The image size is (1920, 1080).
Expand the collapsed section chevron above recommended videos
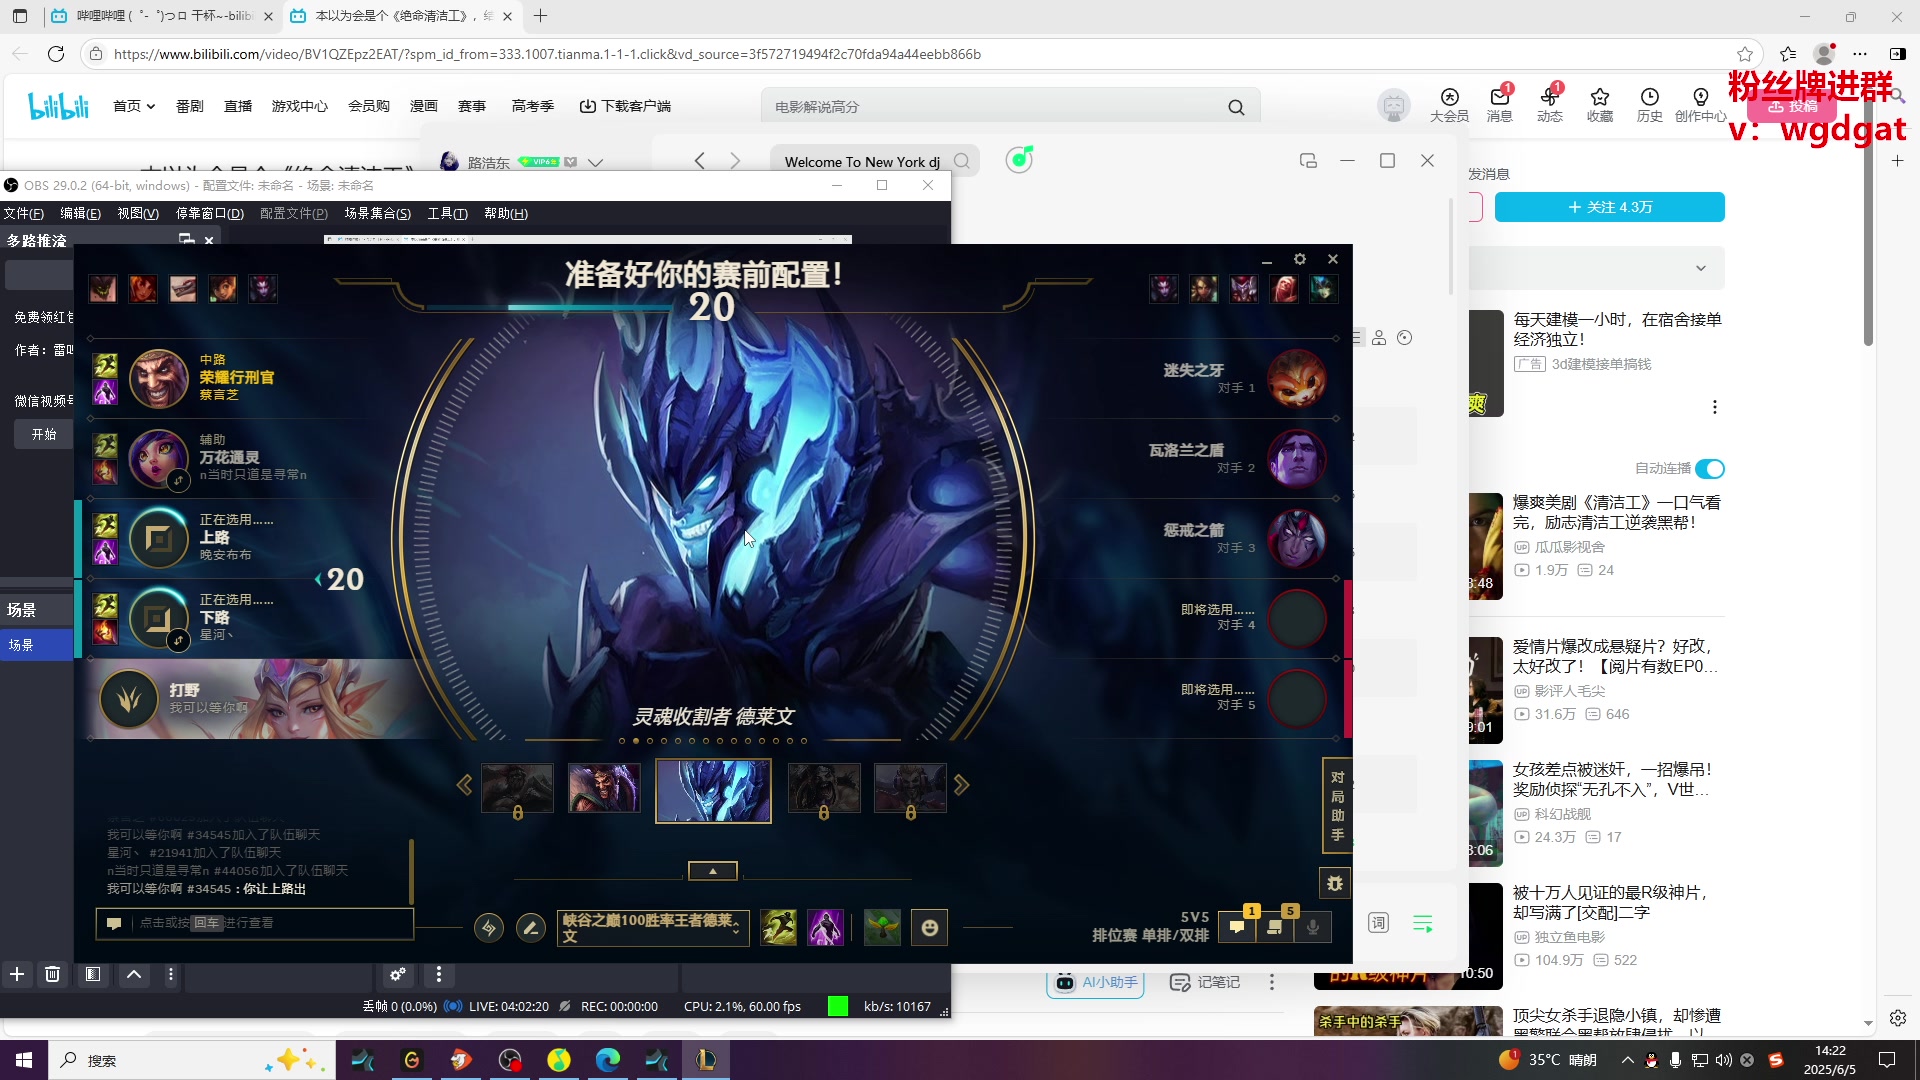[x=1701, y=268]
